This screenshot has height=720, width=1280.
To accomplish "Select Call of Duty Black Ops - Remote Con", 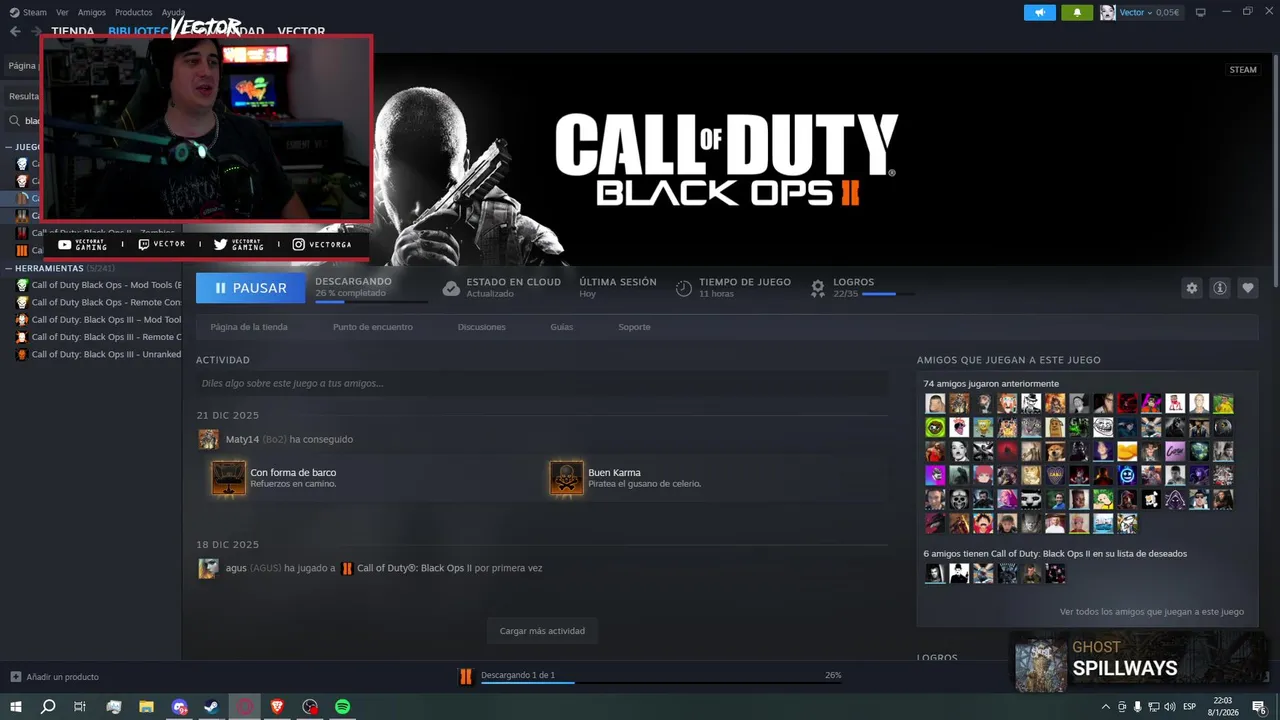I will 98,302.
